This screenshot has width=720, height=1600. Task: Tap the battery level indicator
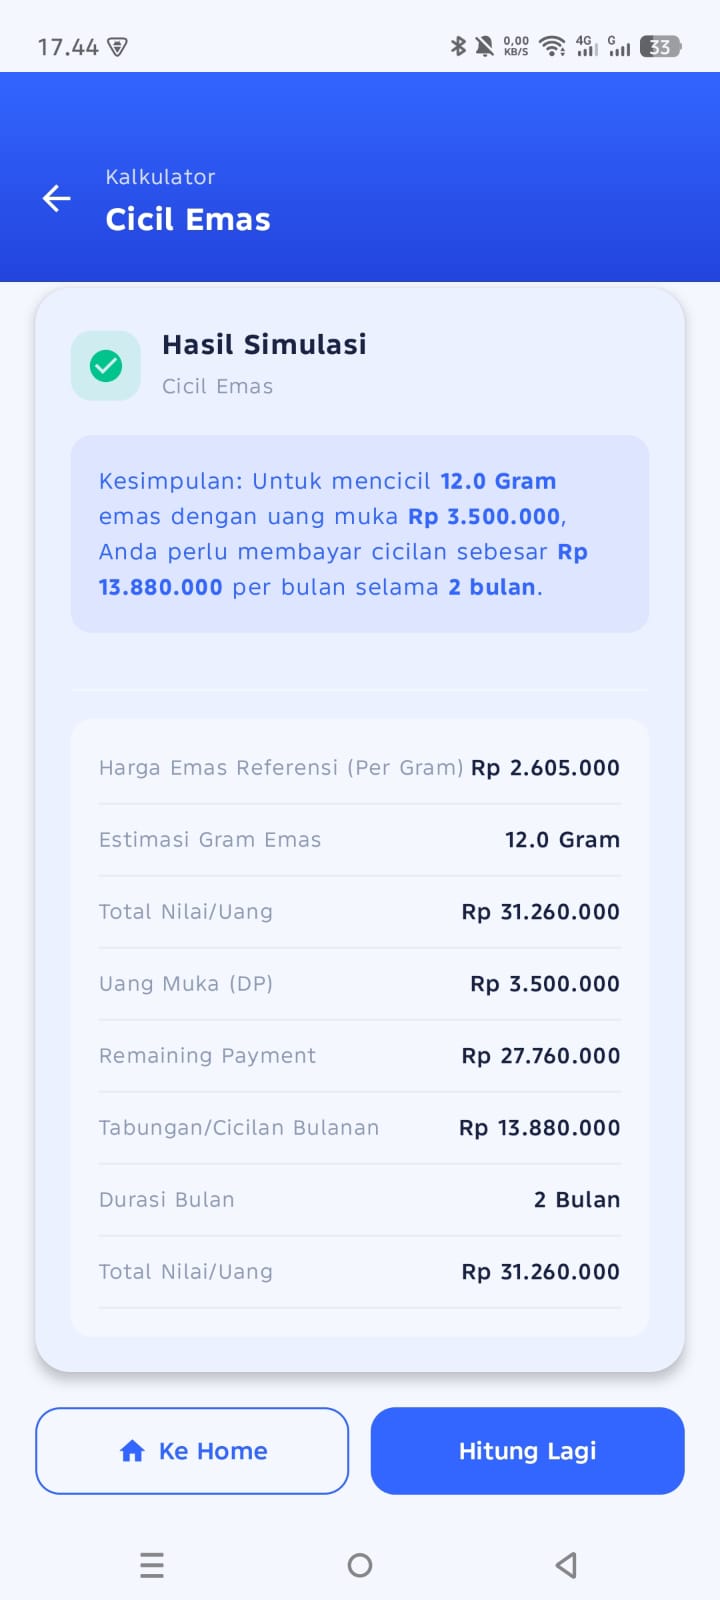[x=661, y=46]
